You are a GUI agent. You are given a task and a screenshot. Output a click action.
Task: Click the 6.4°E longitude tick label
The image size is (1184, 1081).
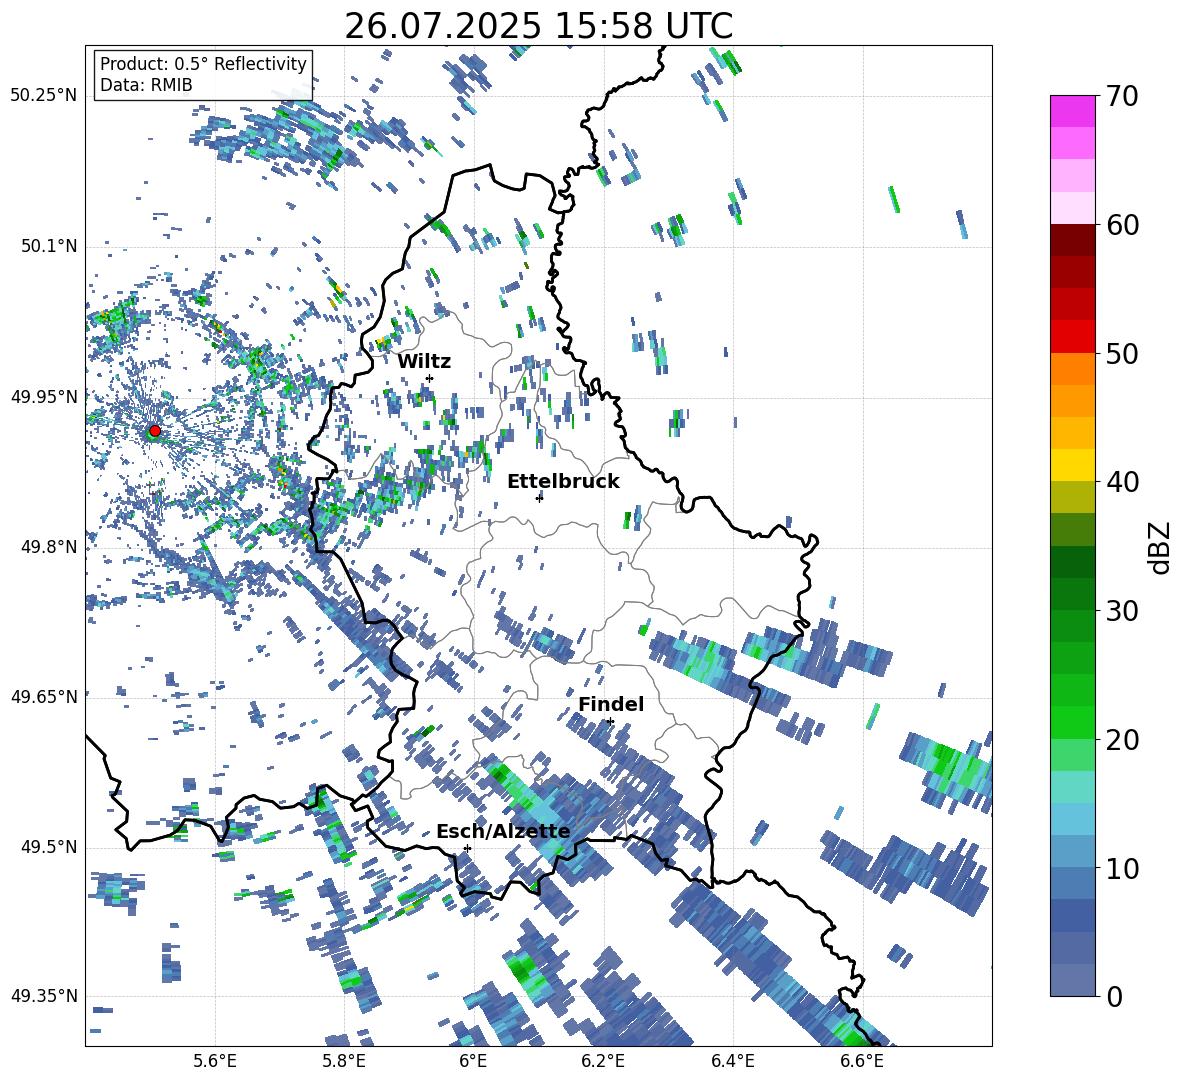[732, 1062]
